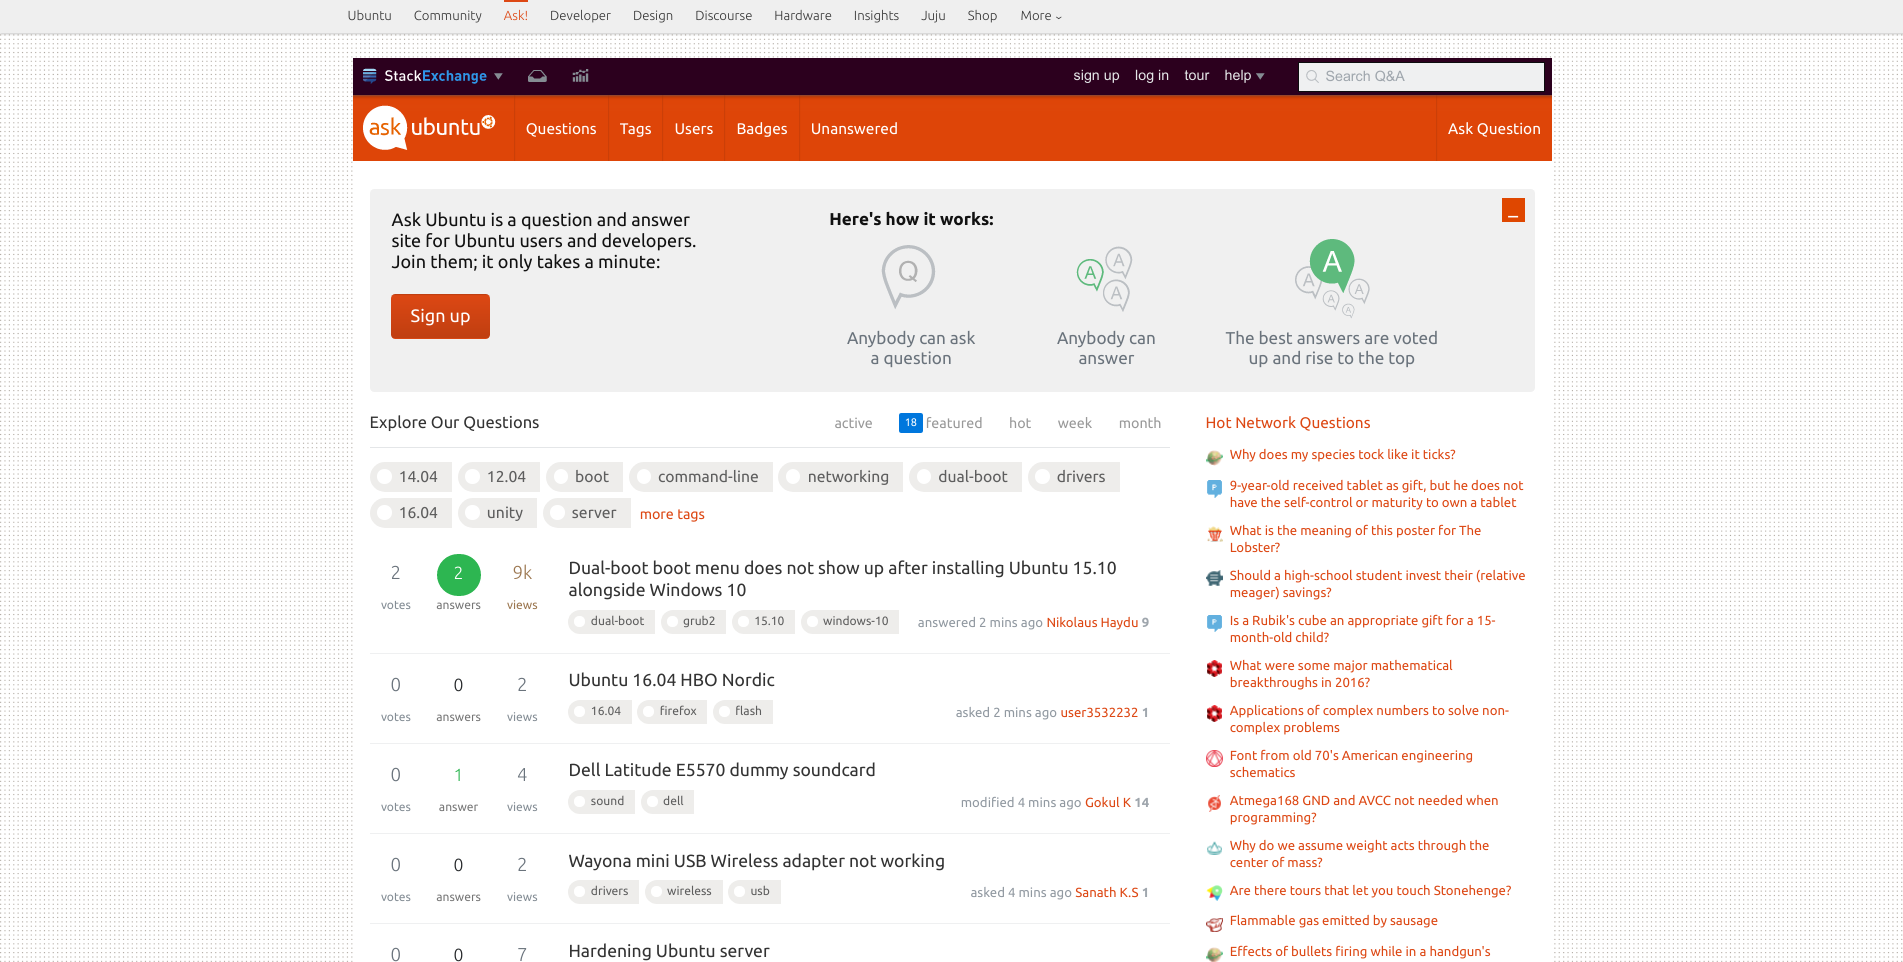This screenshot has height=962, width=1903.
Task: Open 'Hardening Ubuntu server' question
Action: (668, 951)
